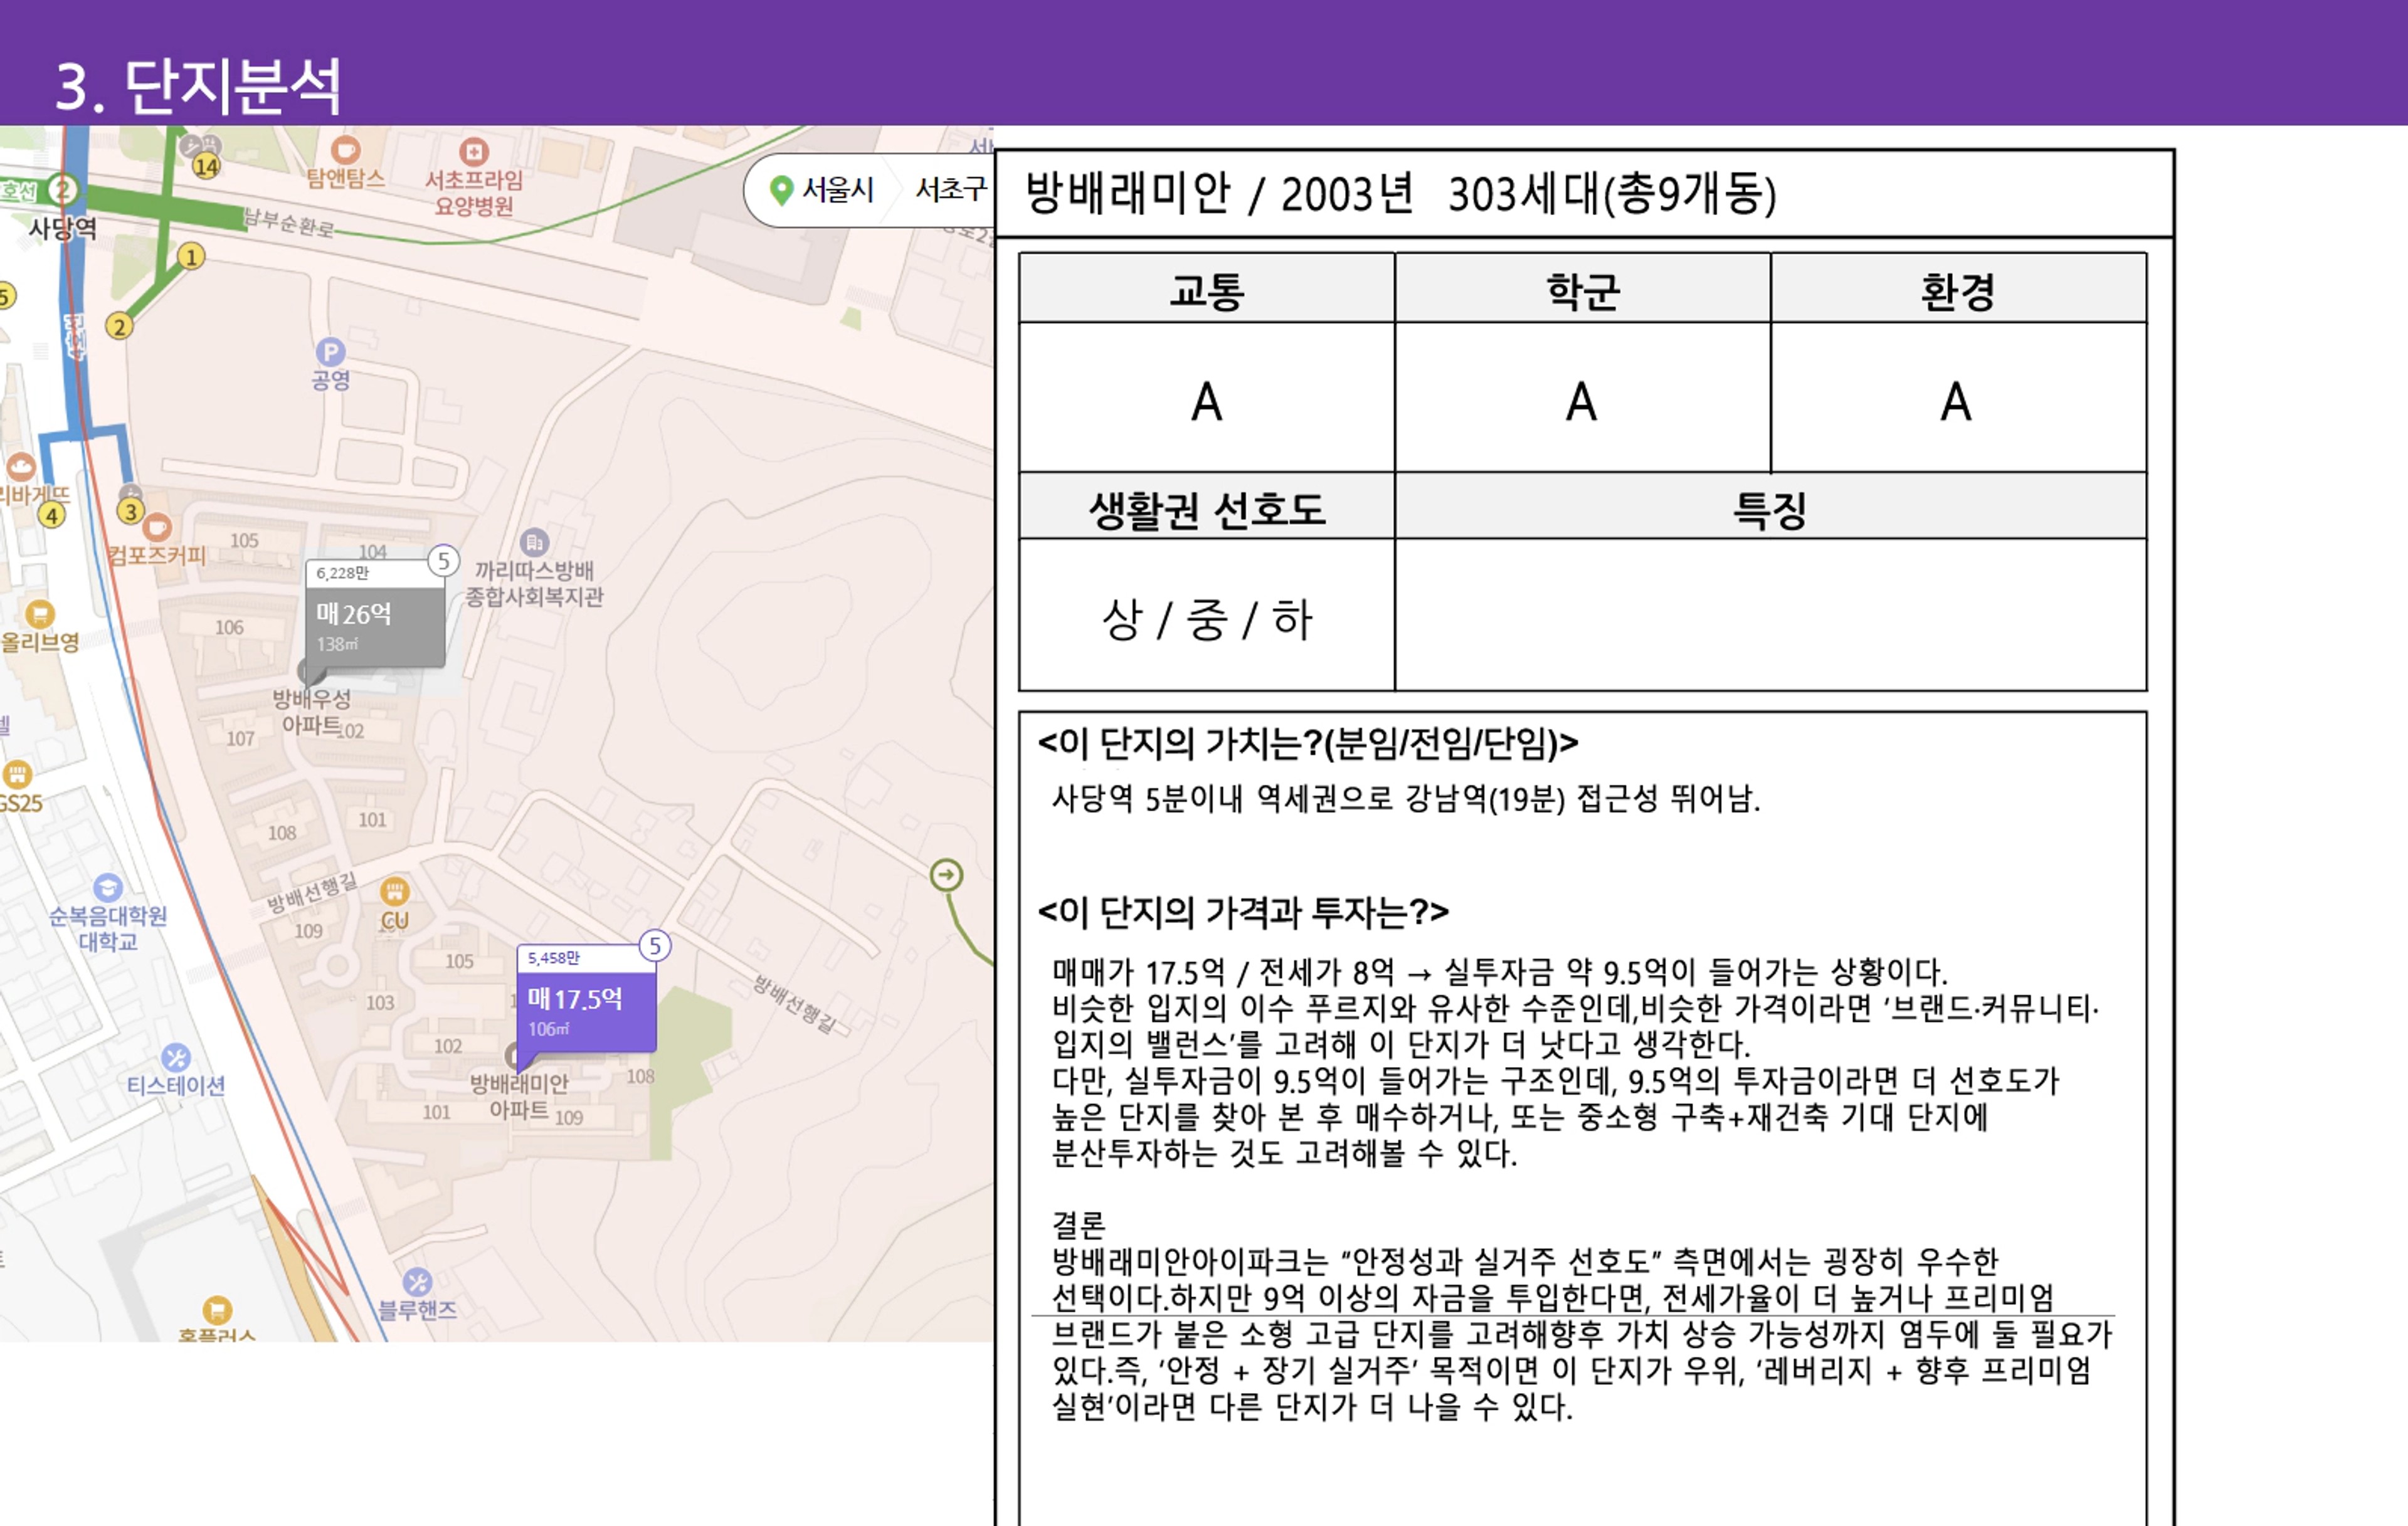2408x1526 pixels.
Task: Click the 방배래미안 아파트 map label
Action: pyautogui.click(x=519, y=1096)
